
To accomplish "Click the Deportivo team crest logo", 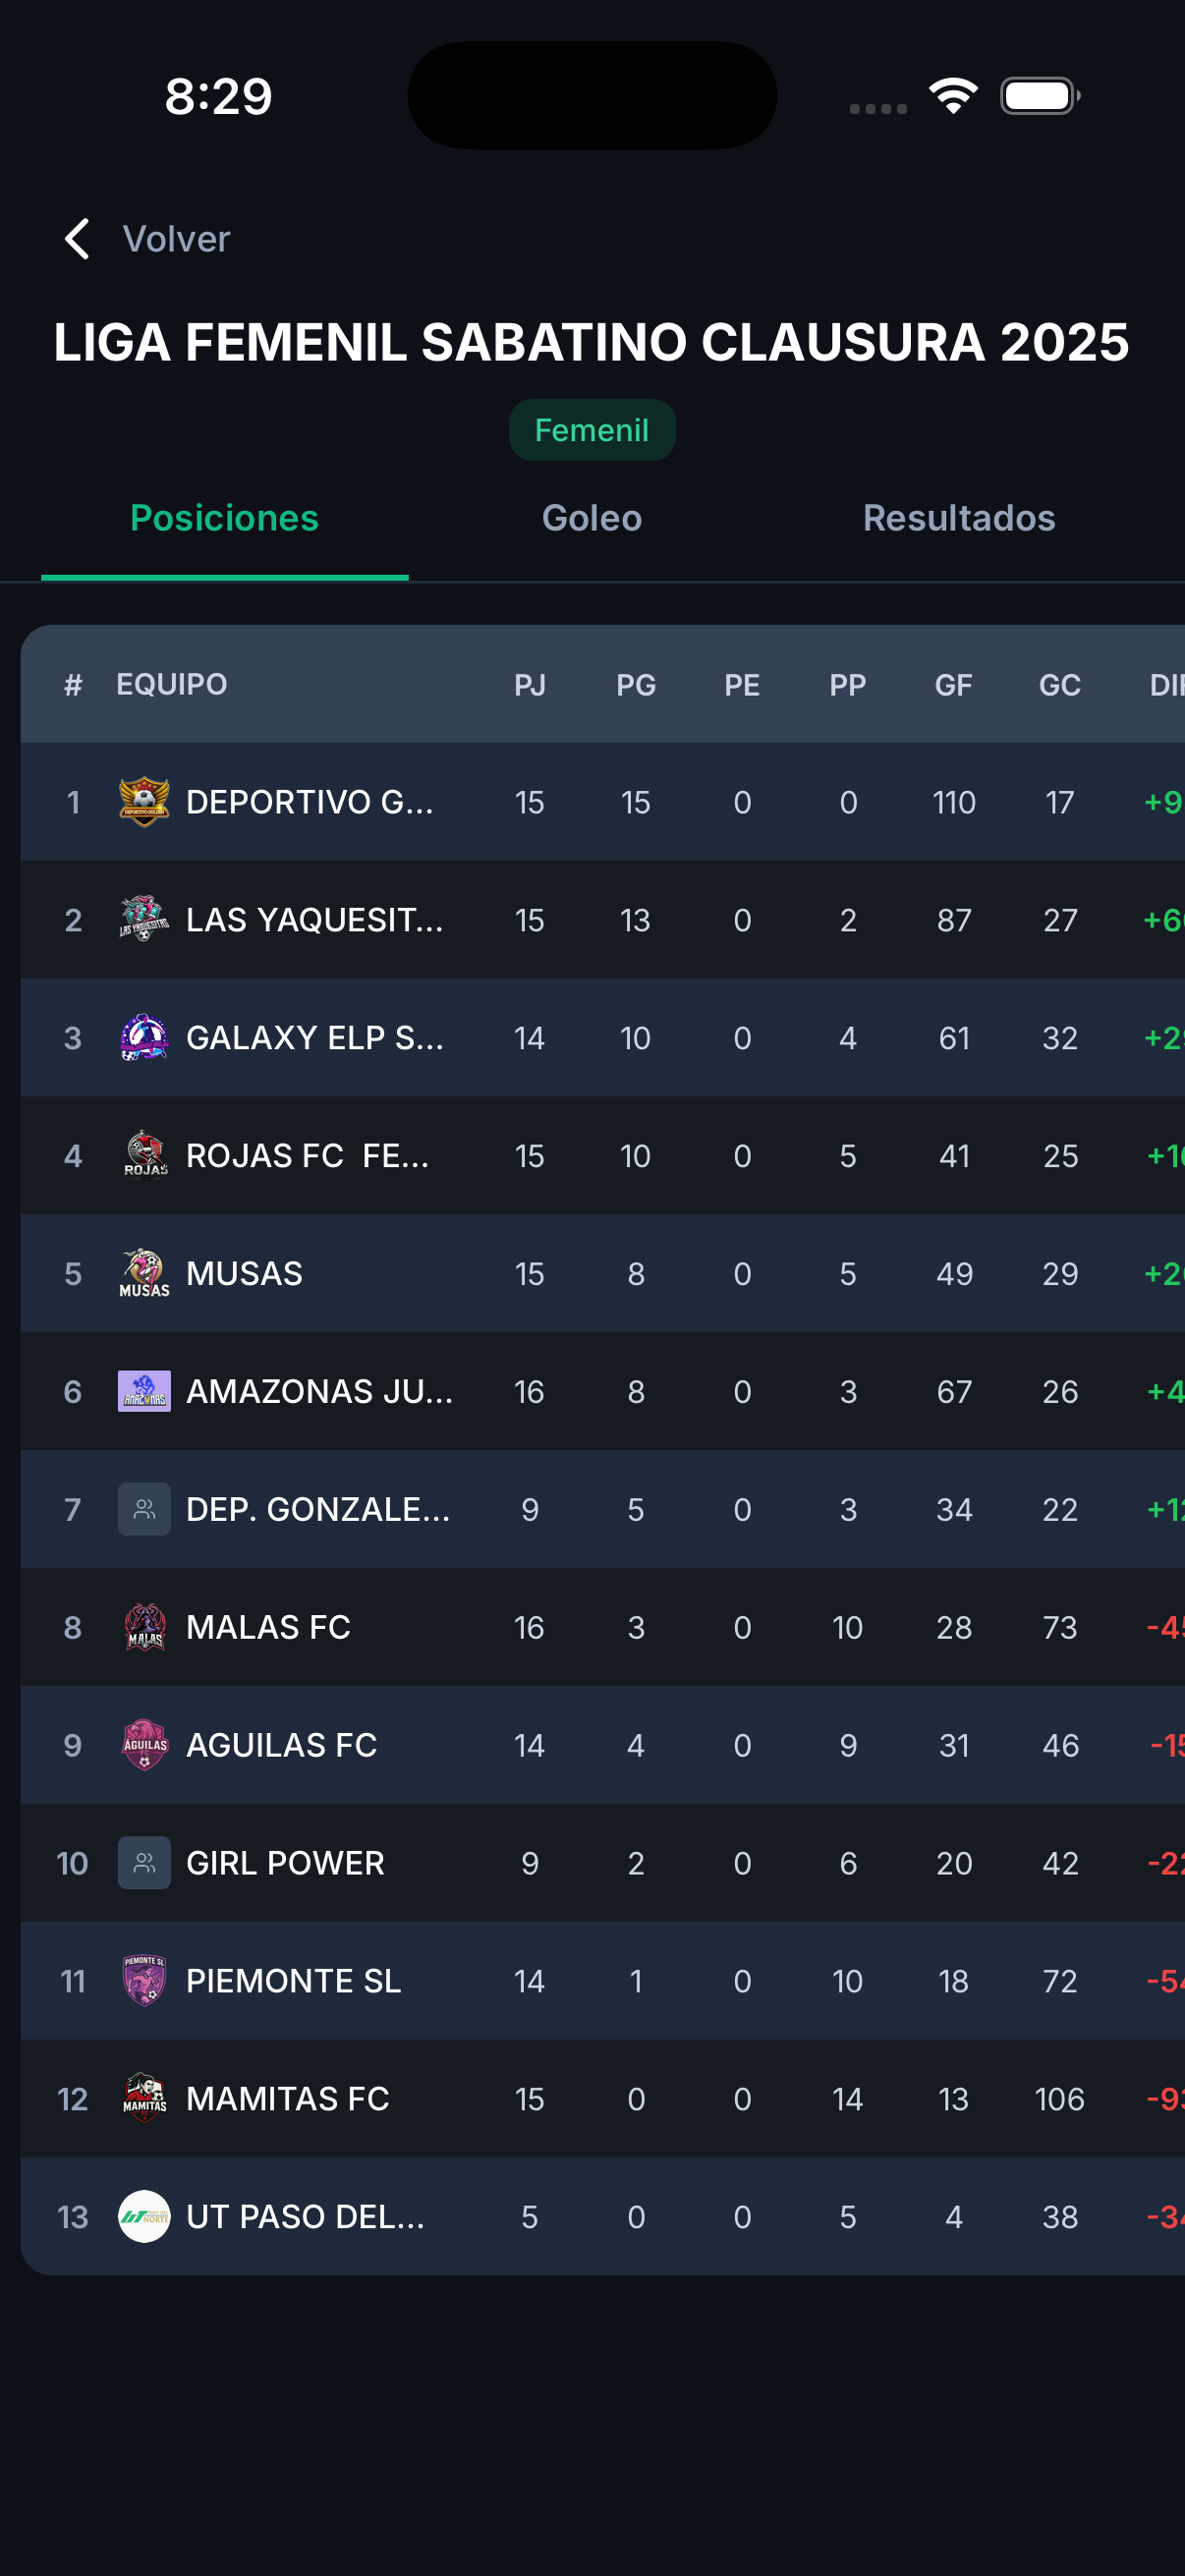I will point(144,801).
